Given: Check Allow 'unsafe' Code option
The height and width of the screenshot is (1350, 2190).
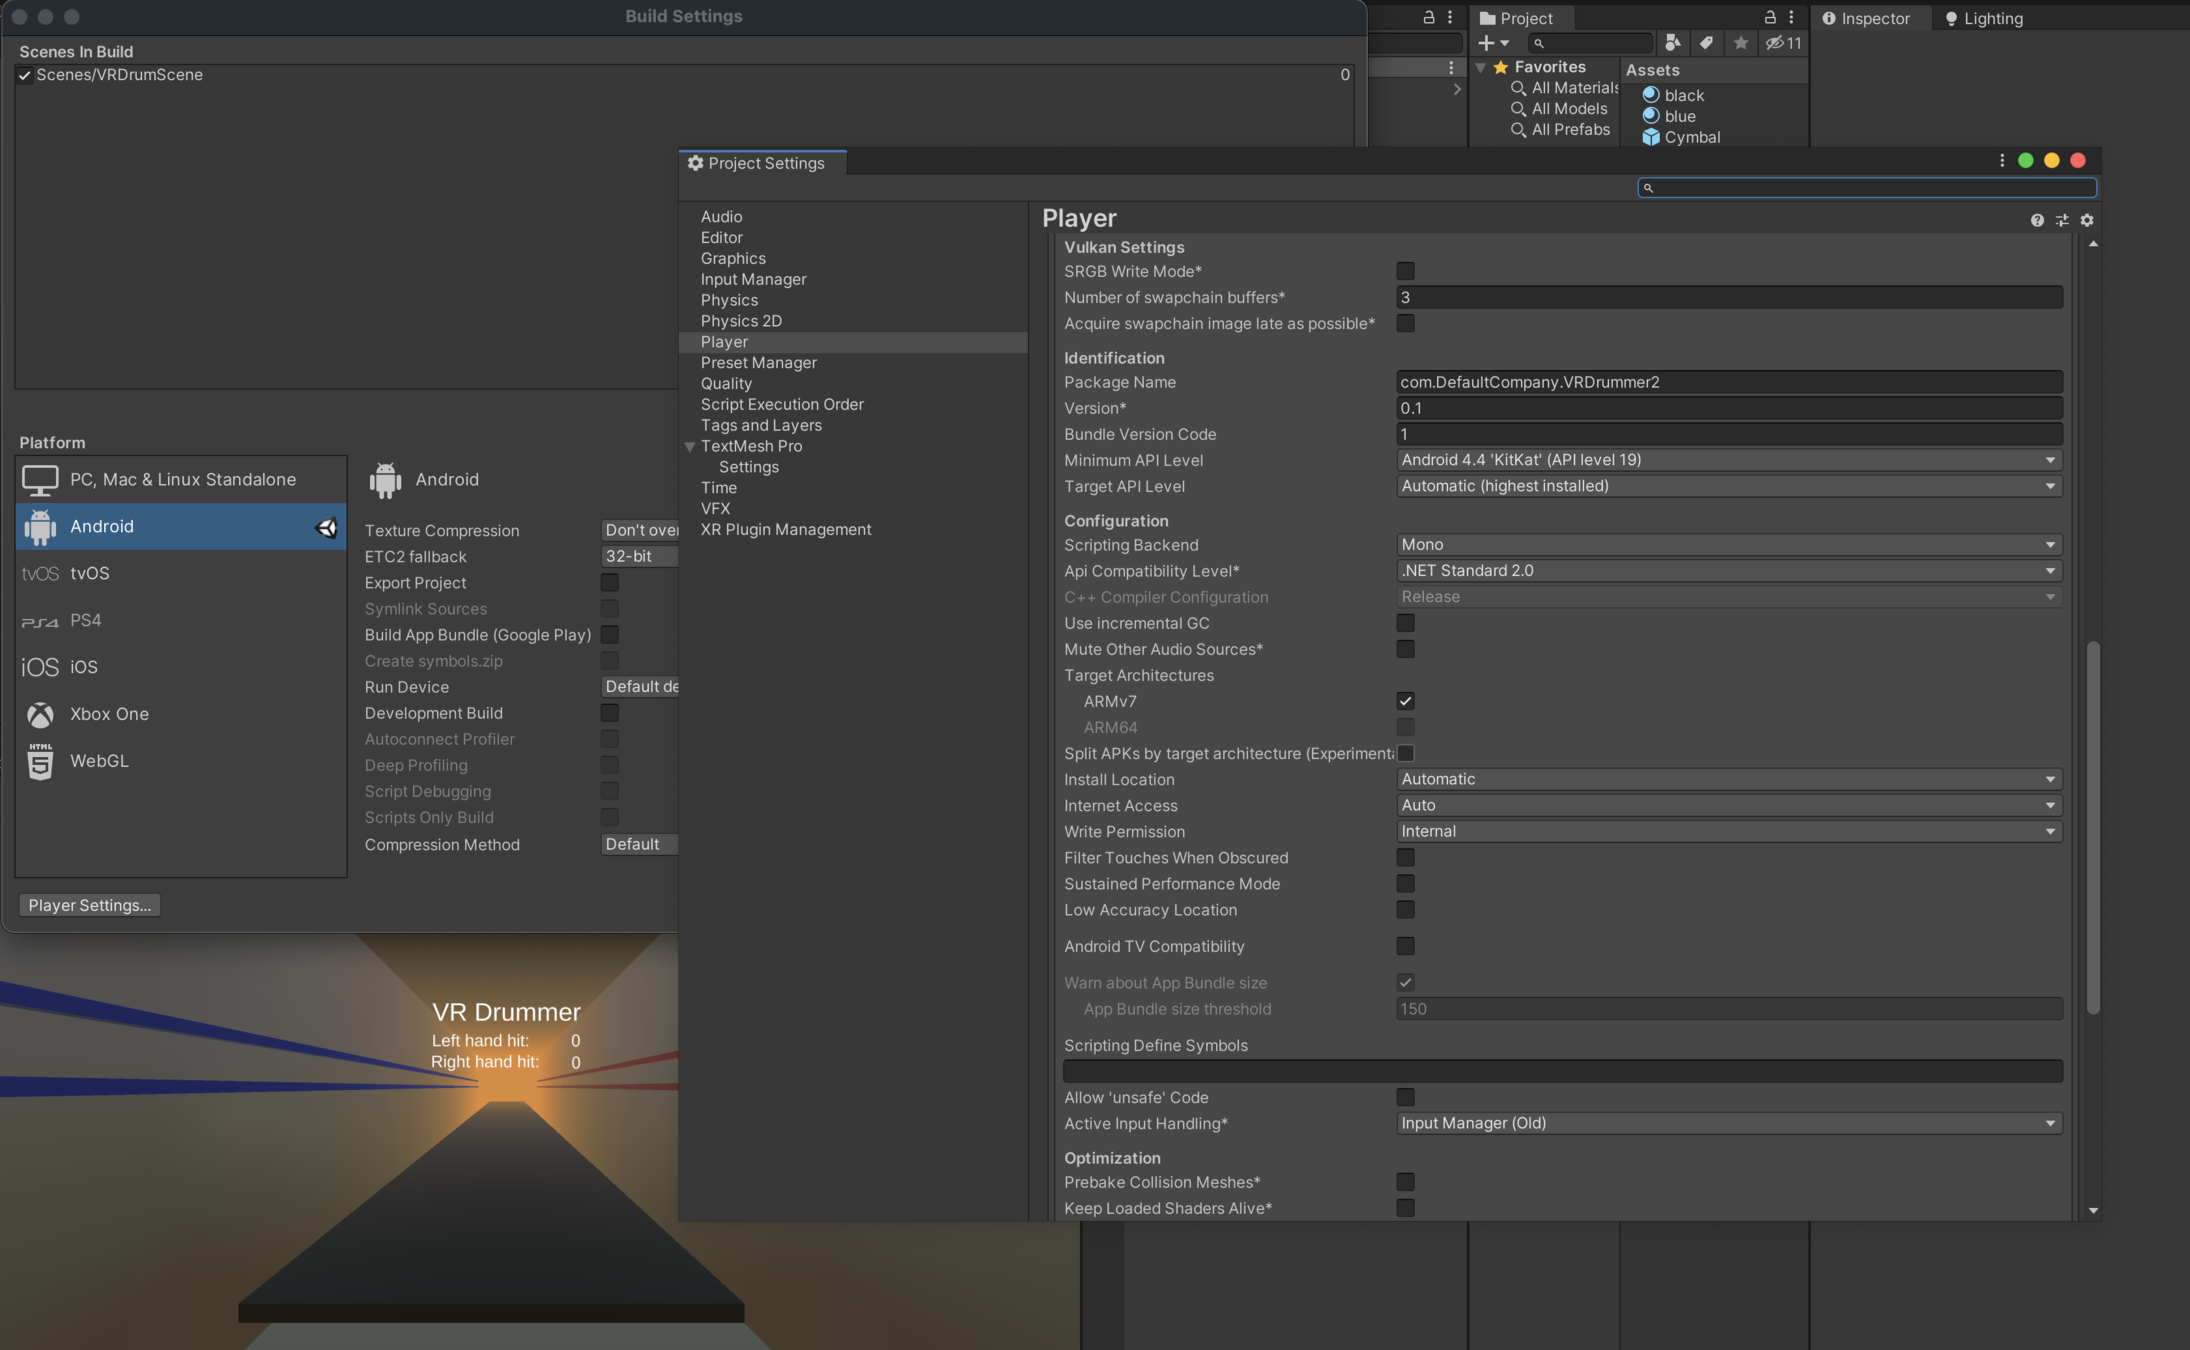Looking at the screenshot, I should coord(1405,1097).
